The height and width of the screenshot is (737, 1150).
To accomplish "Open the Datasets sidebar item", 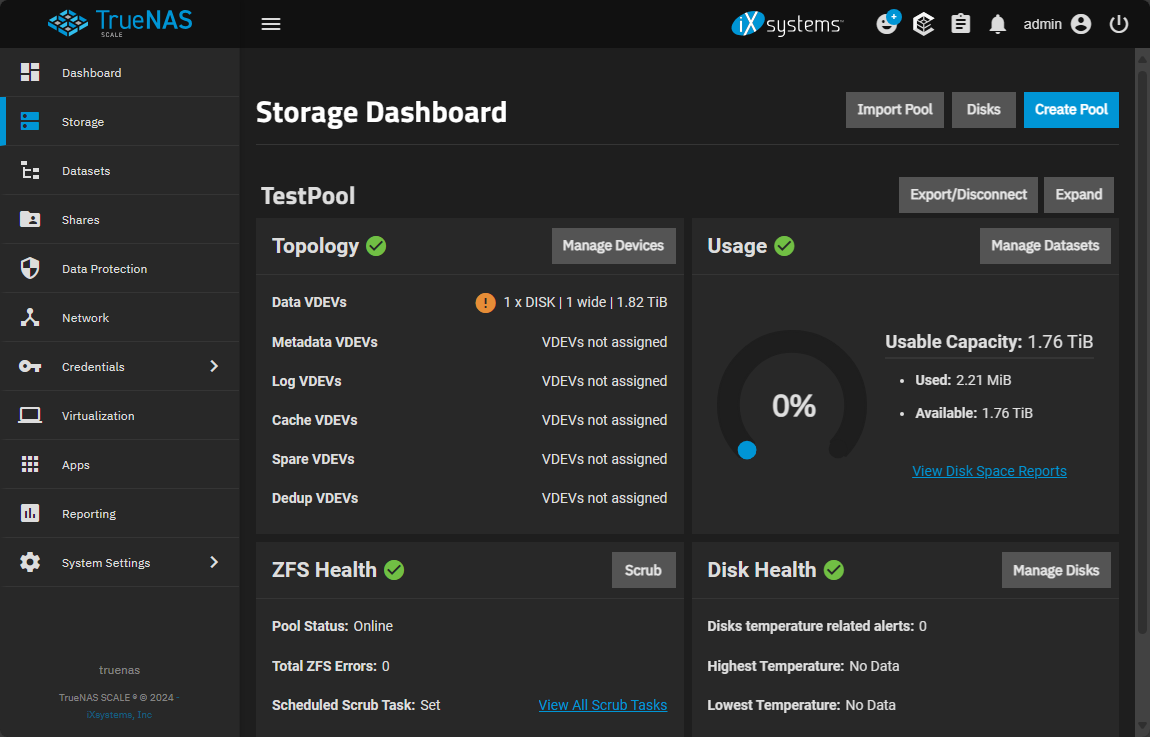I will click(121, 170).
